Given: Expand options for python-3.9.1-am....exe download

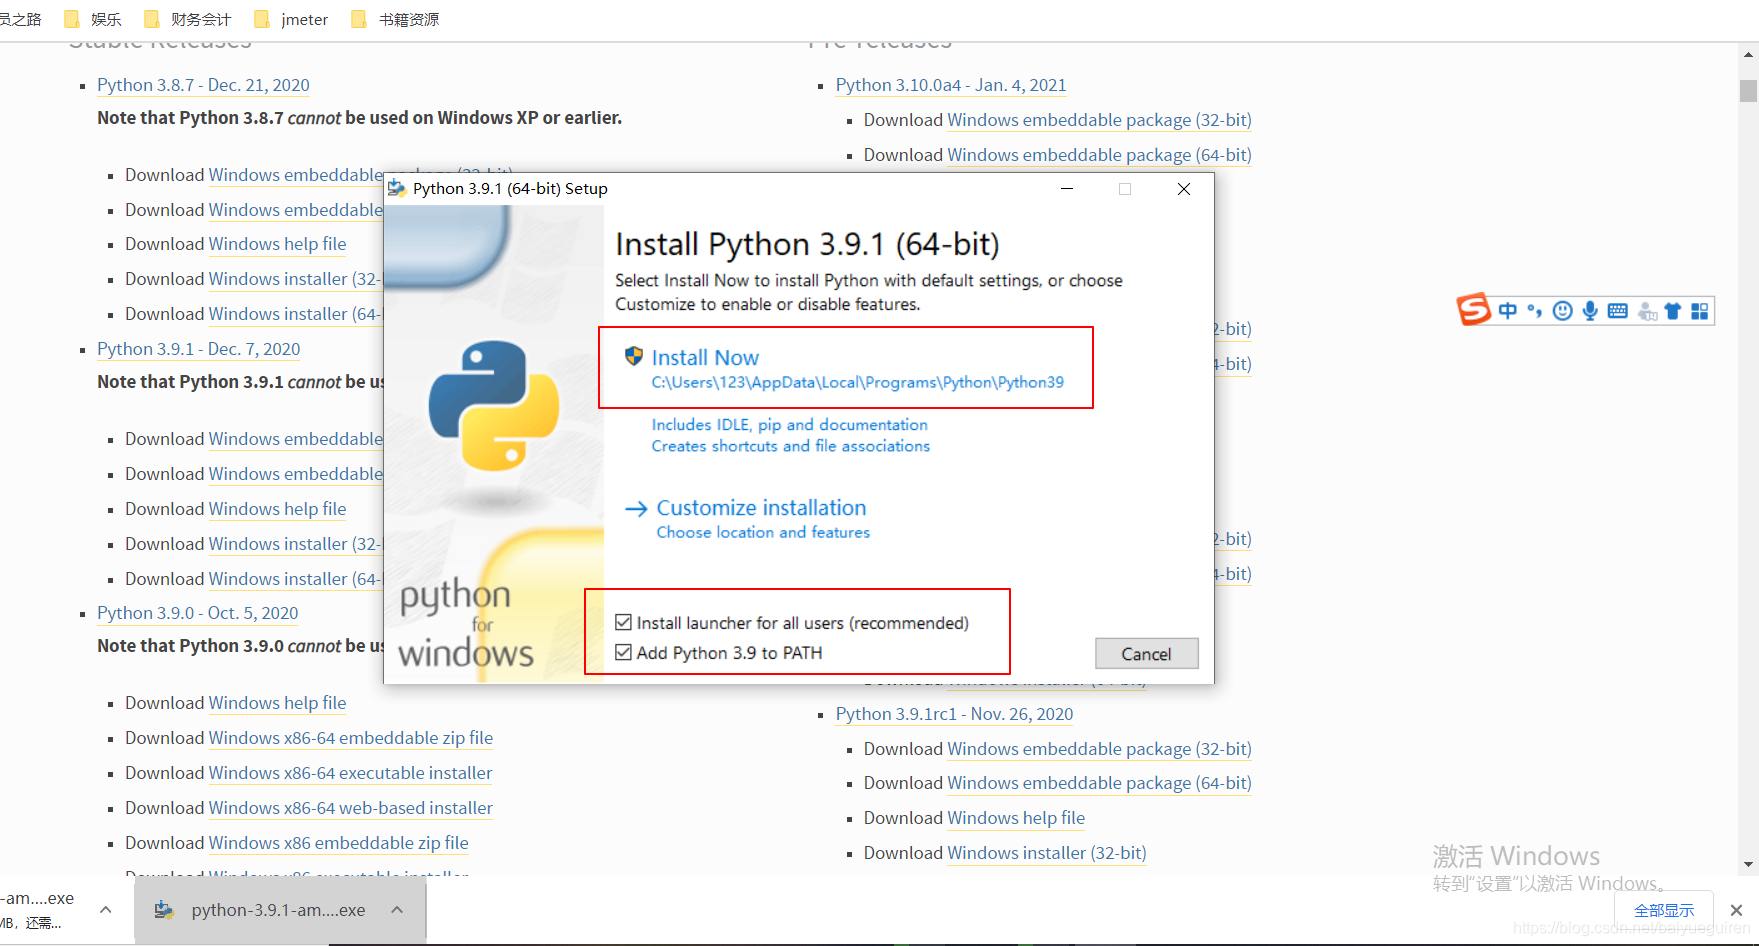Looking at the screenshot, I should (x=397, y=910).
